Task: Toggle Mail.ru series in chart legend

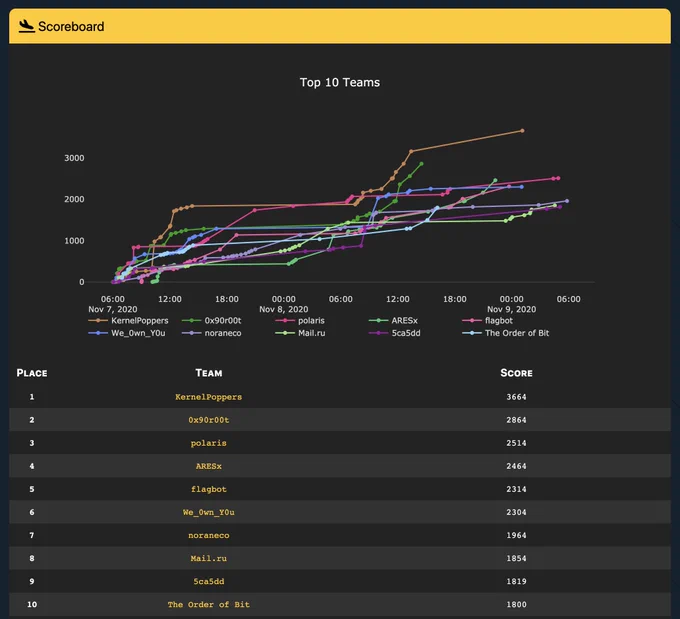Action: tap(300, 333)
